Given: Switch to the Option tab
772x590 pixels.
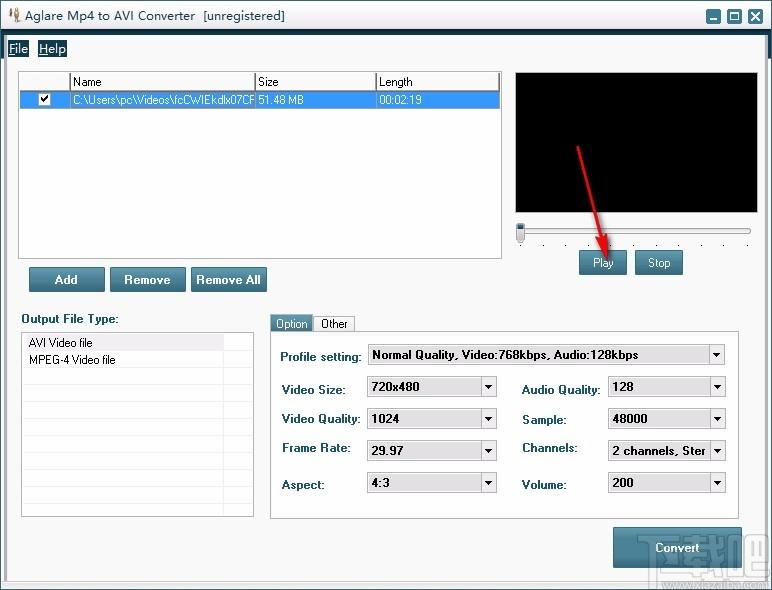Looking at the screenshot, I should pos(291,324).
